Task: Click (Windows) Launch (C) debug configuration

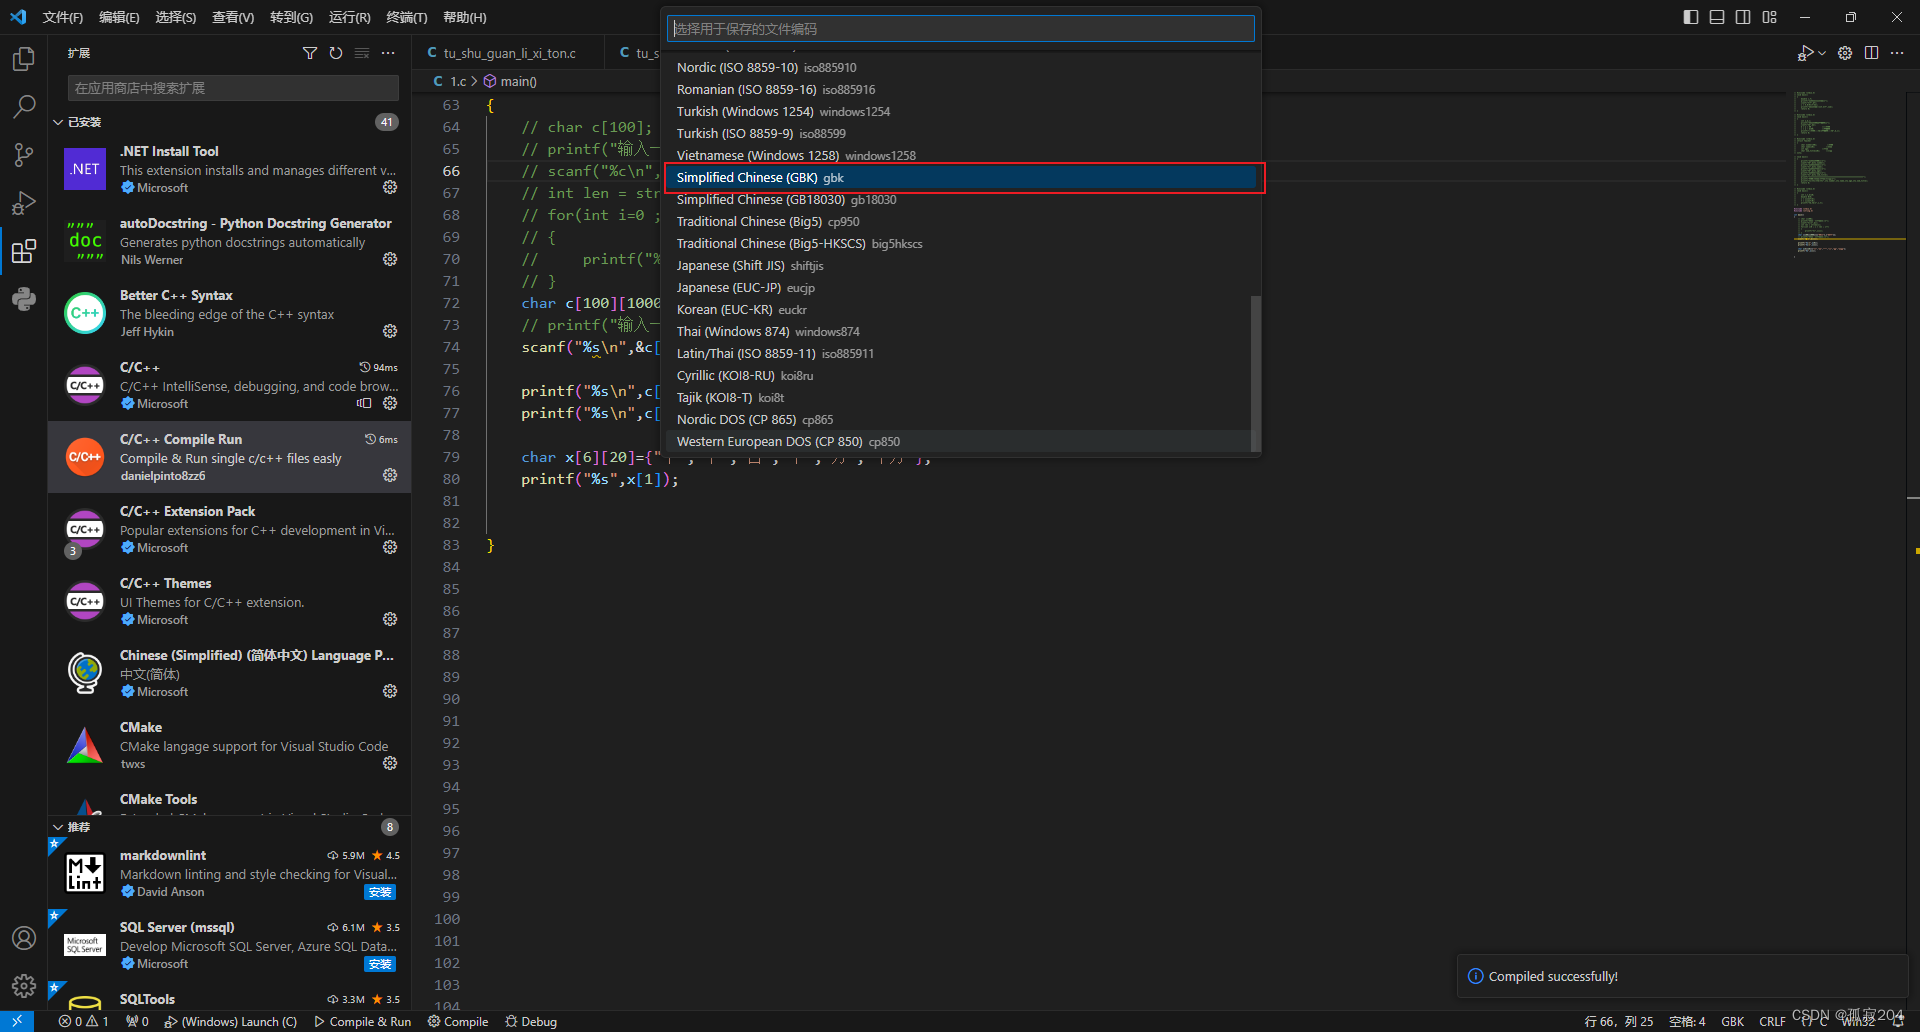Action: click(x=230, y=1021)
